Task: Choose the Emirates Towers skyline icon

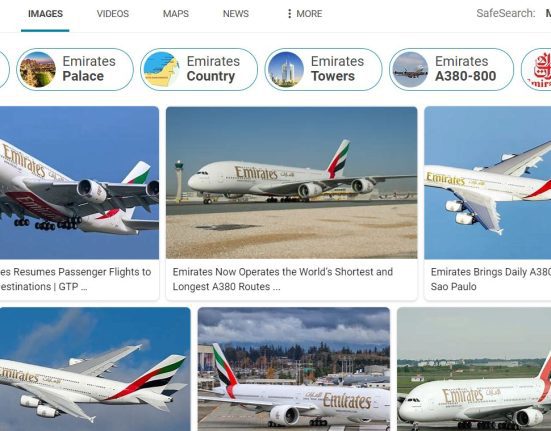Action: point(286,70)
